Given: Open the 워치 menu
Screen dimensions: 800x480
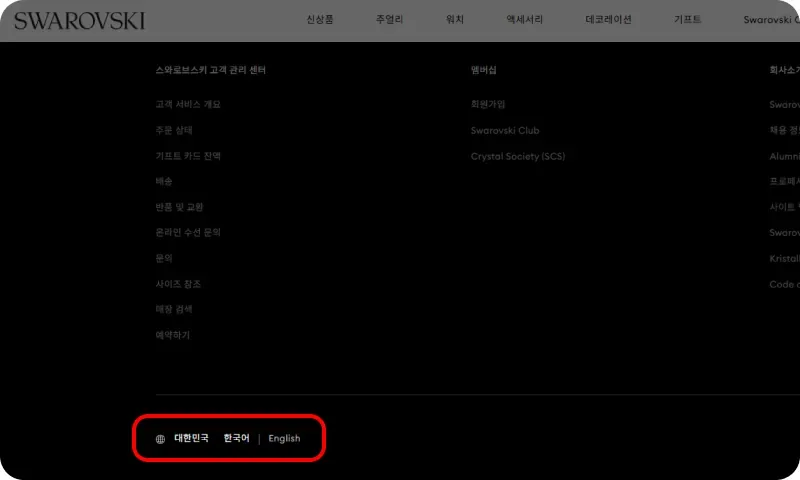Looking at the screenshot, I should click(455, 19).
